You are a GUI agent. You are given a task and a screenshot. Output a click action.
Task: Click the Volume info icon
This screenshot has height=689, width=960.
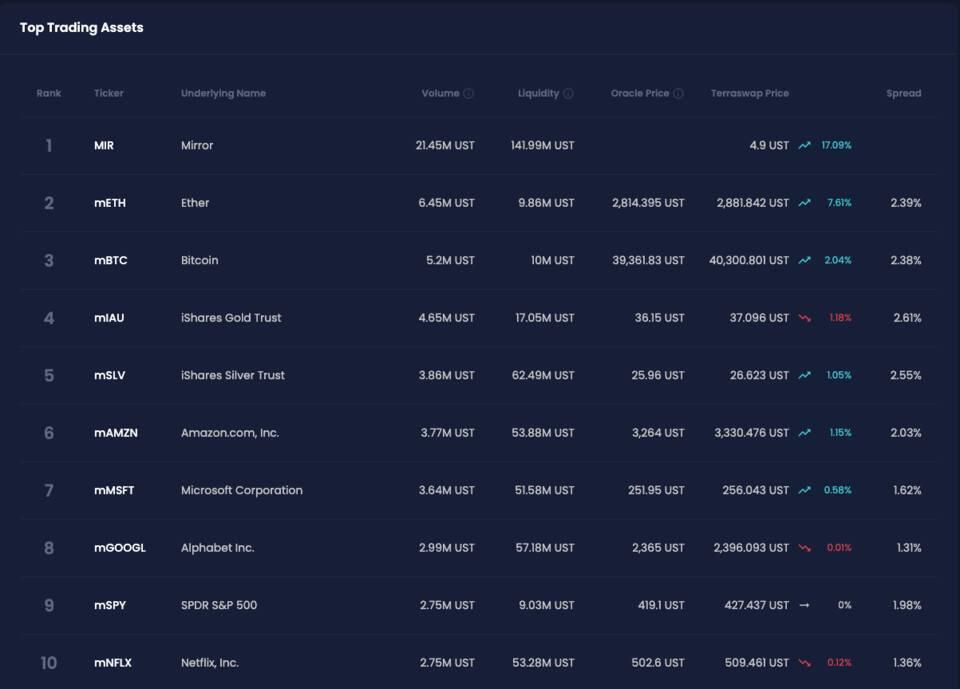(469, 94)
